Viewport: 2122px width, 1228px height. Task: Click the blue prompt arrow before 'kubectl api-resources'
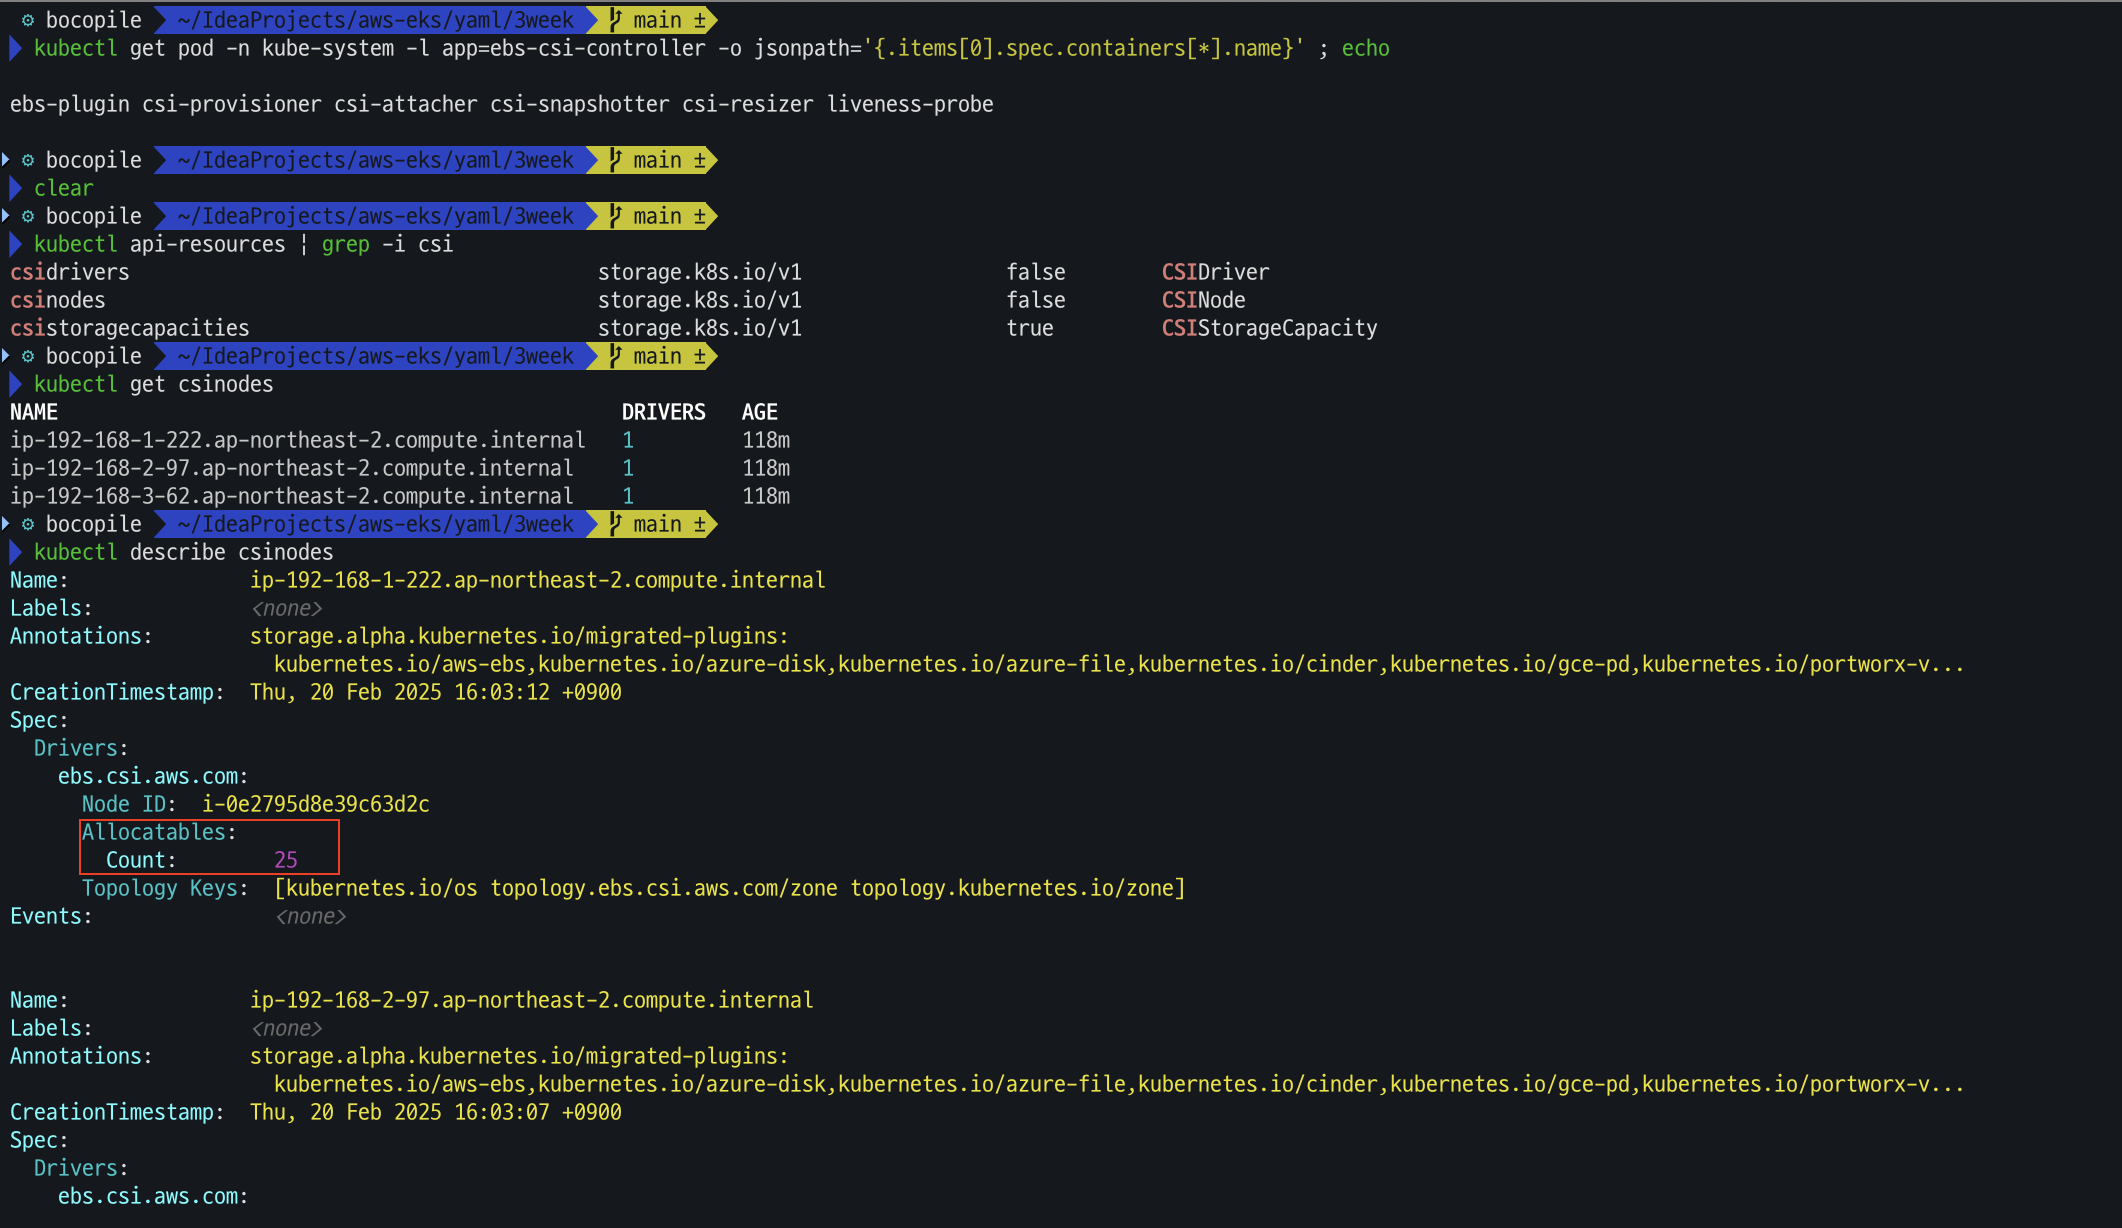[16, 244]
